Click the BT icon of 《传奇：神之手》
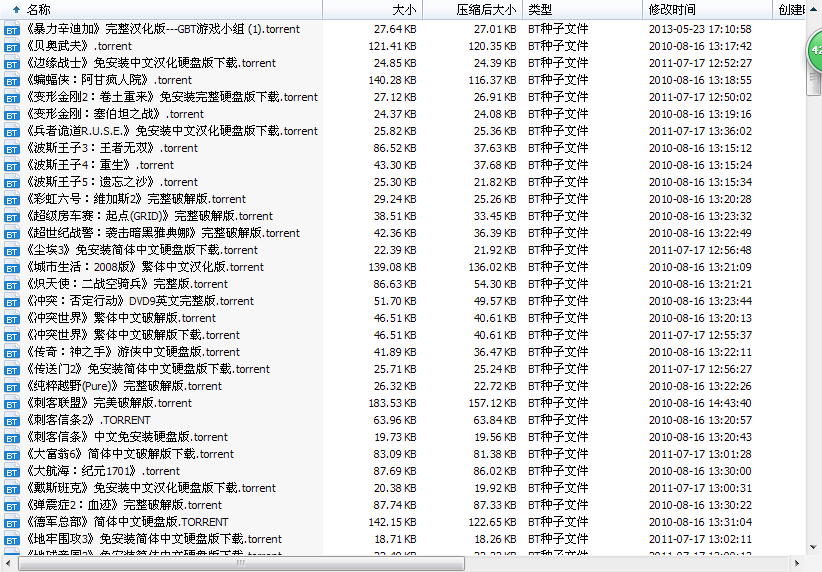Image resolution: width=822 pixels, height=572 pixels. tap(12, 352)
